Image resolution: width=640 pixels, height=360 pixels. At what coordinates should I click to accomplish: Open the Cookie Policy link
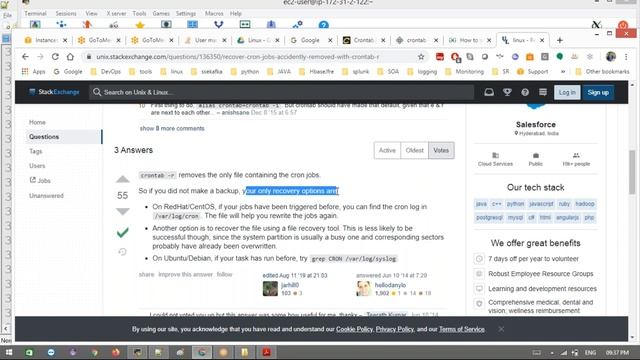coord(354,329)
